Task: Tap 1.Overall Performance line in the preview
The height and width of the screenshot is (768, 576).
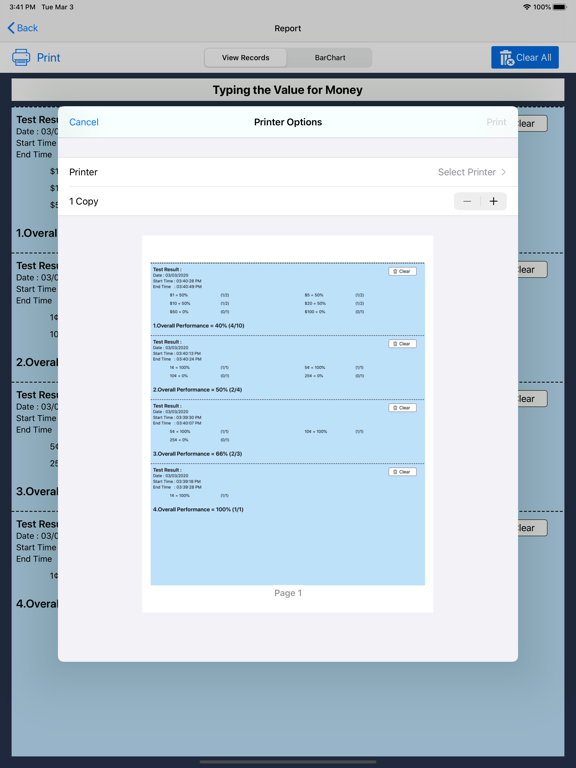Action: pyautogui.click(x=198, y=325)
